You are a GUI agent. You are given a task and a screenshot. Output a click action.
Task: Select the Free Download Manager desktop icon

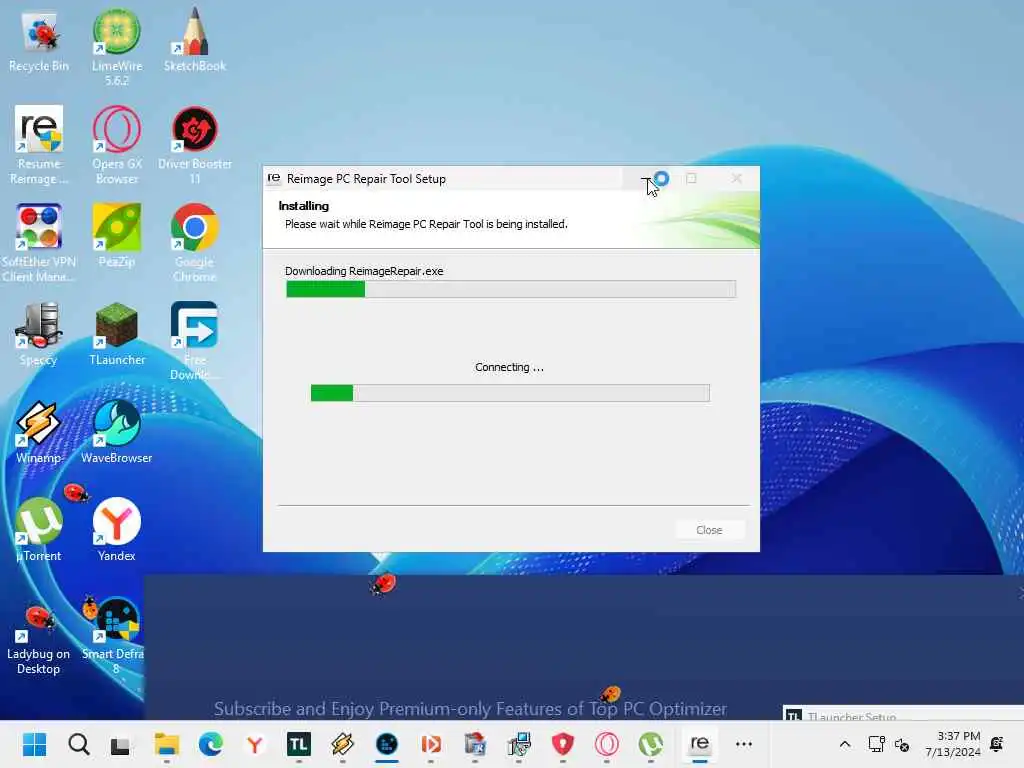[195, 341]
